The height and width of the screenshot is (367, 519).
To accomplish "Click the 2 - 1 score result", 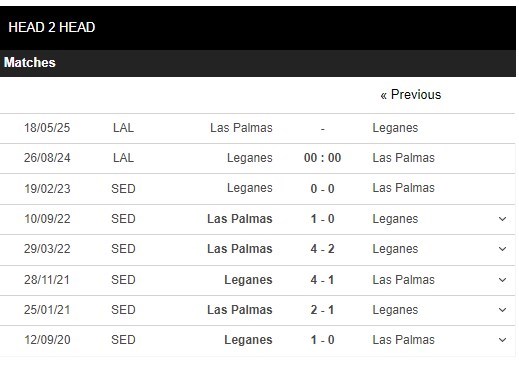I will [322, 310].
